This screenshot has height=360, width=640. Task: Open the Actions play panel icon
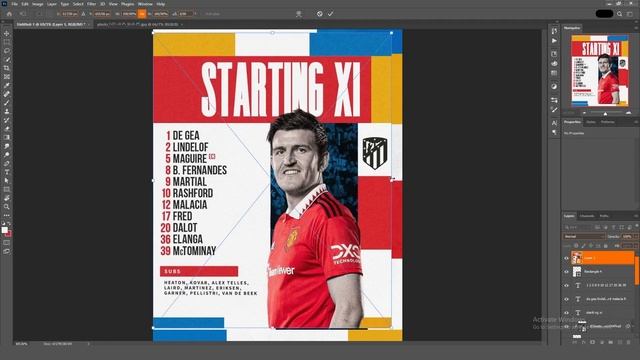554,41
